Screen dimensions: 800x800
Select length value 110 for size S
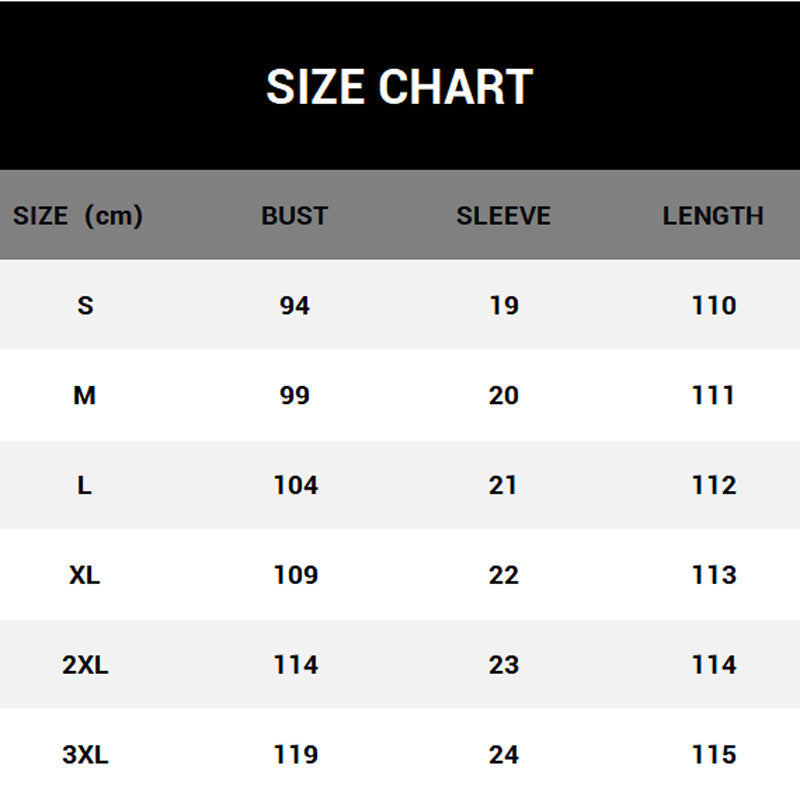coord(714,305)
